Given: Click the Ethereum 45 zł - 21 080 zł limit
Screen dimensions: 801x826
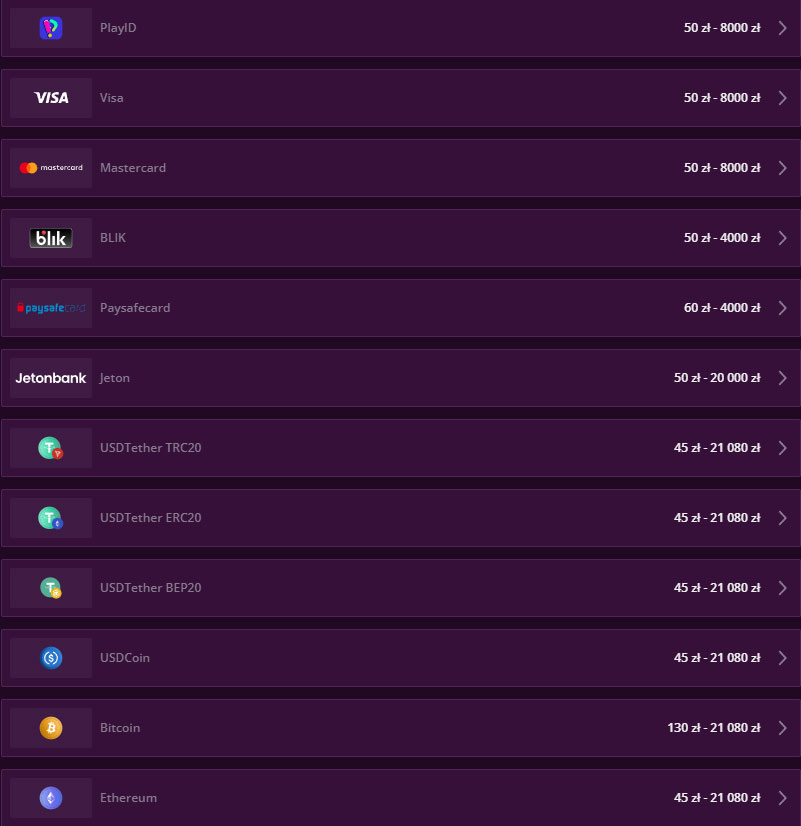Looking at the screenshot, I should [717, 798].
